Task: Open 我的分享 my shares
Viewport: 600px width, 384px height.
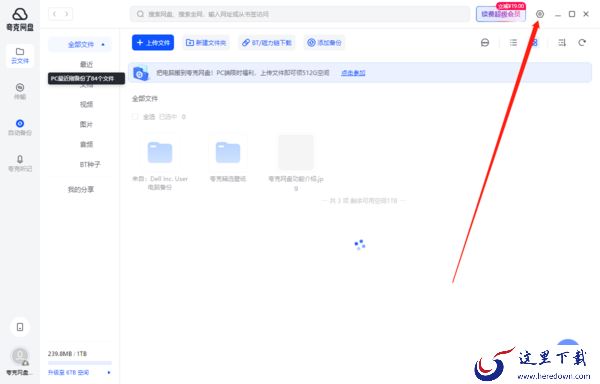Action: tap(81, 189)
